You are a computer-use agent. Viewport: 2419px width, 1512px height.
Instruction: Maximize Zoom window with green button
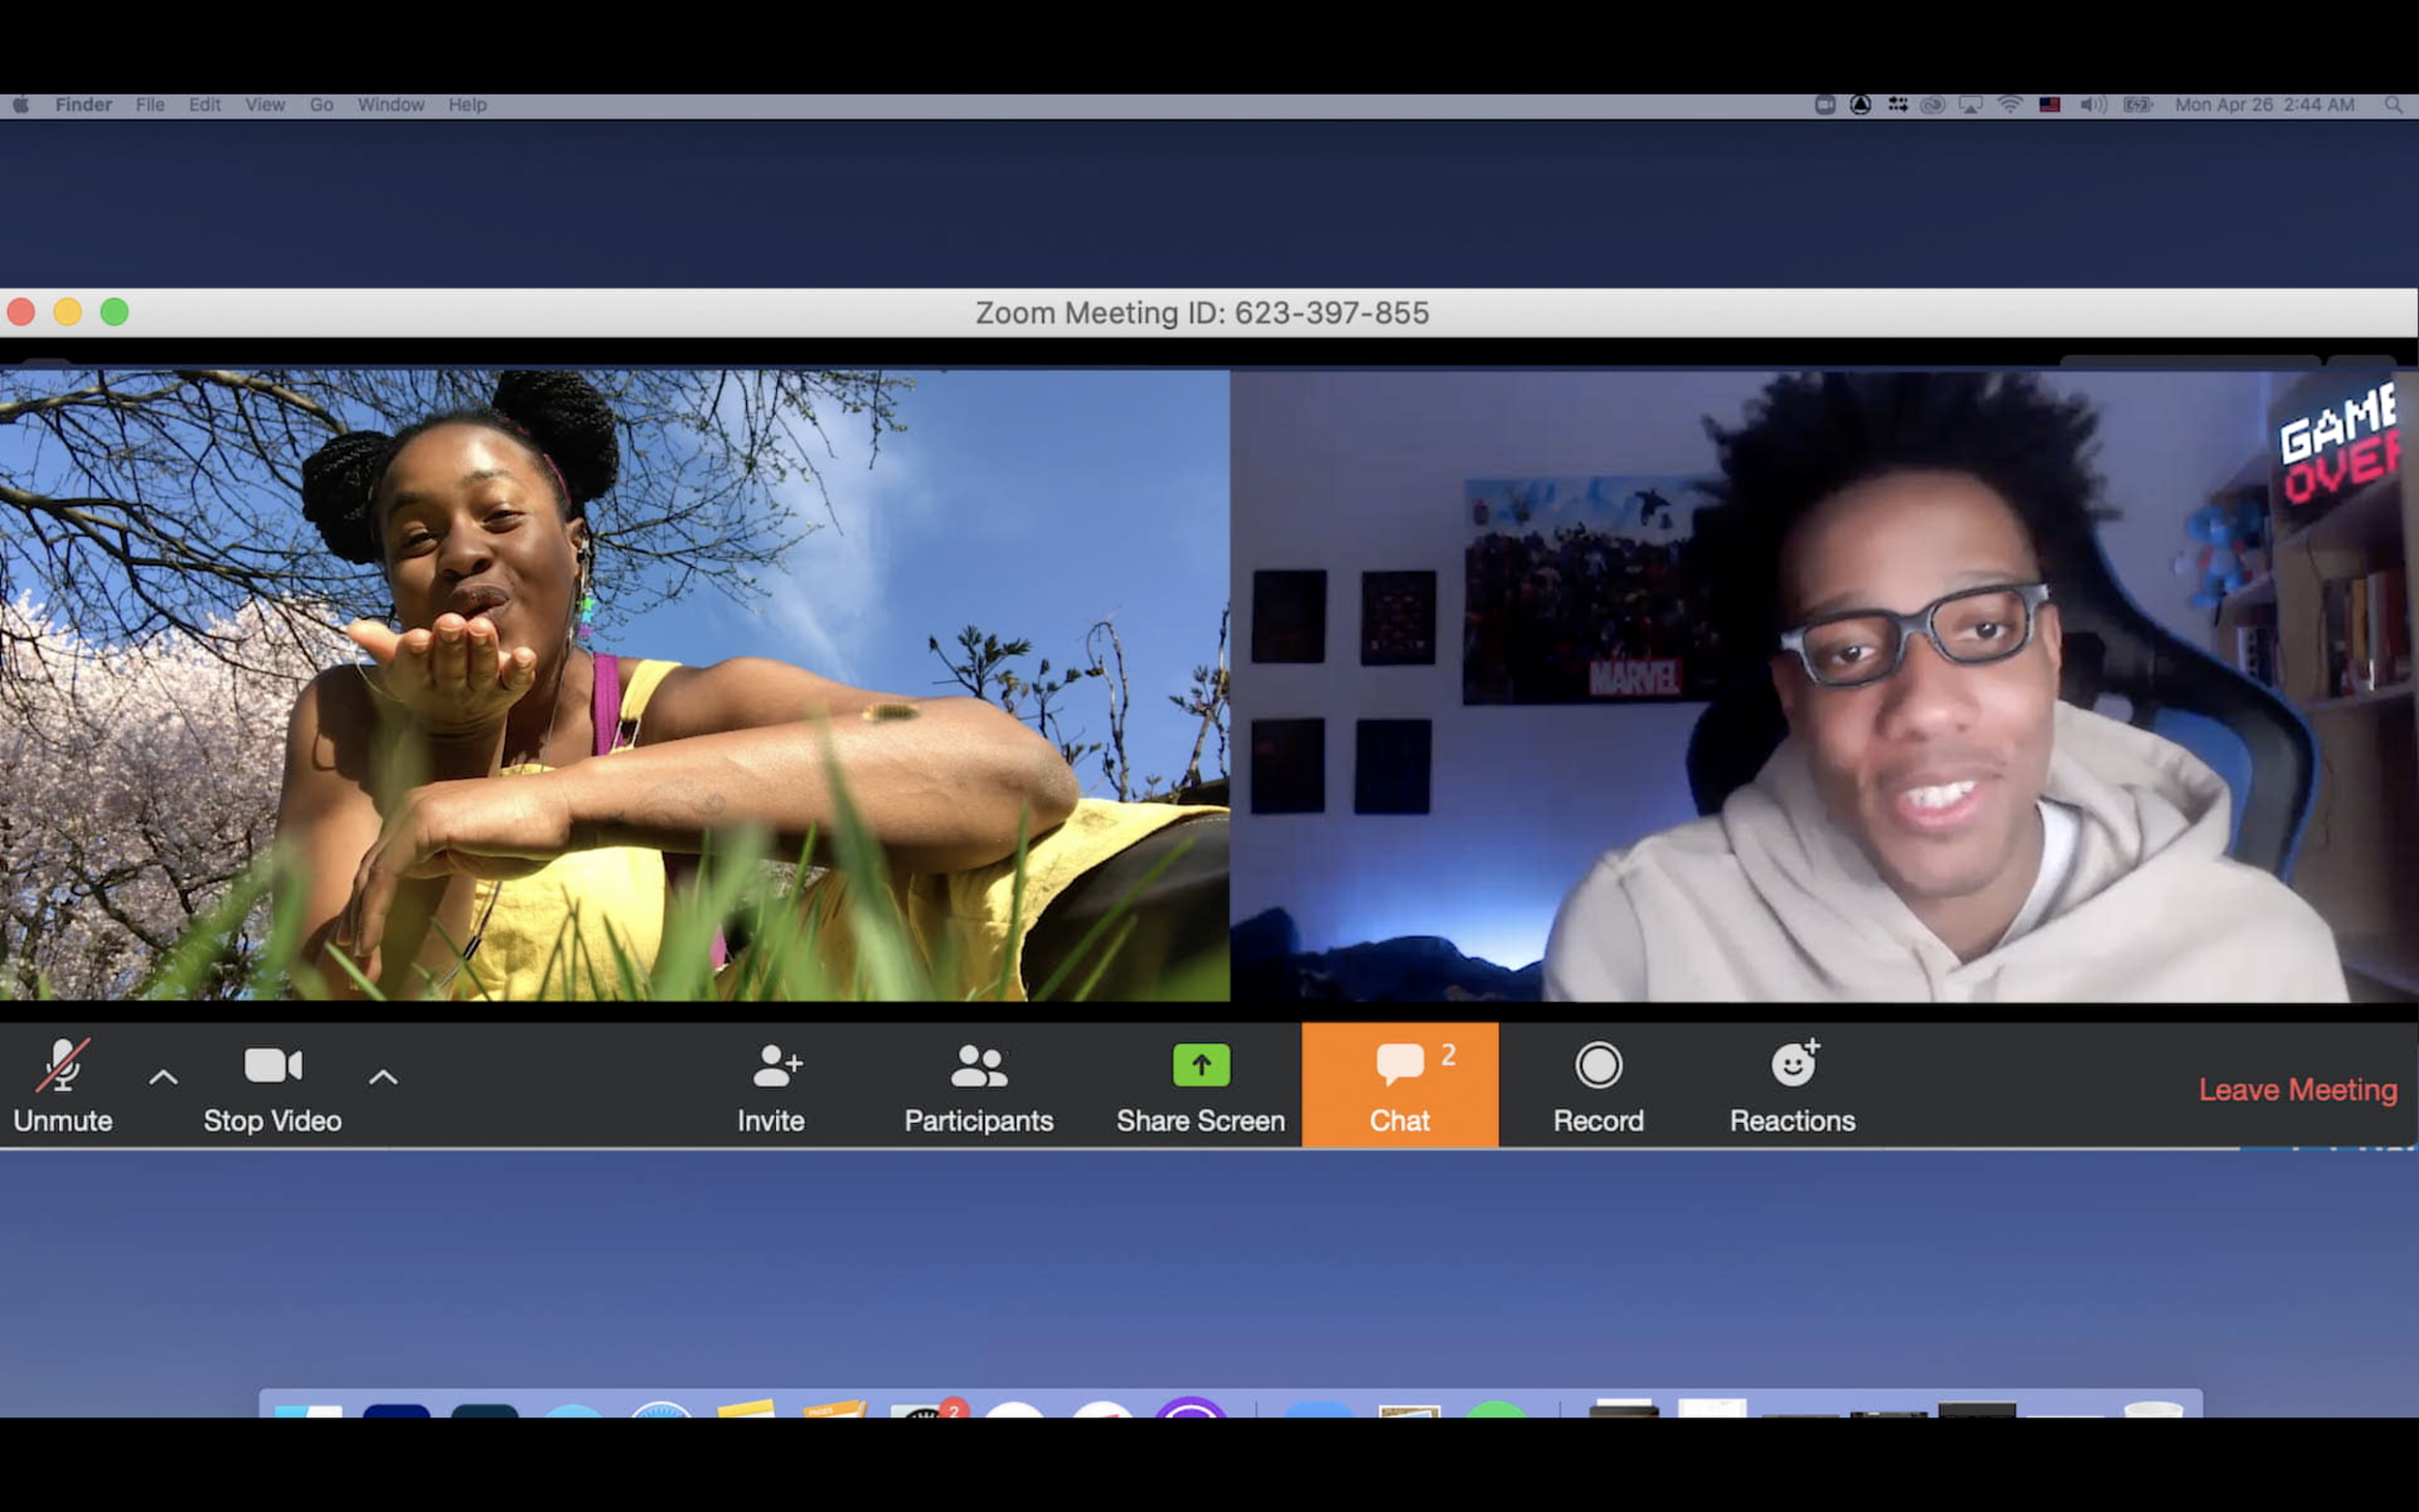pyautogui.click(x=114, y=312)
